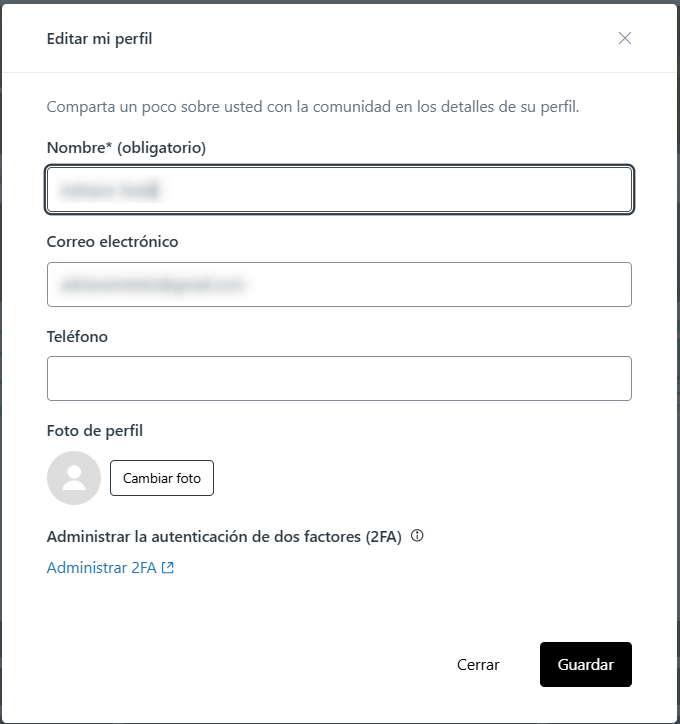Click the Teléfono label
The image size is (680, 724).
77,337
